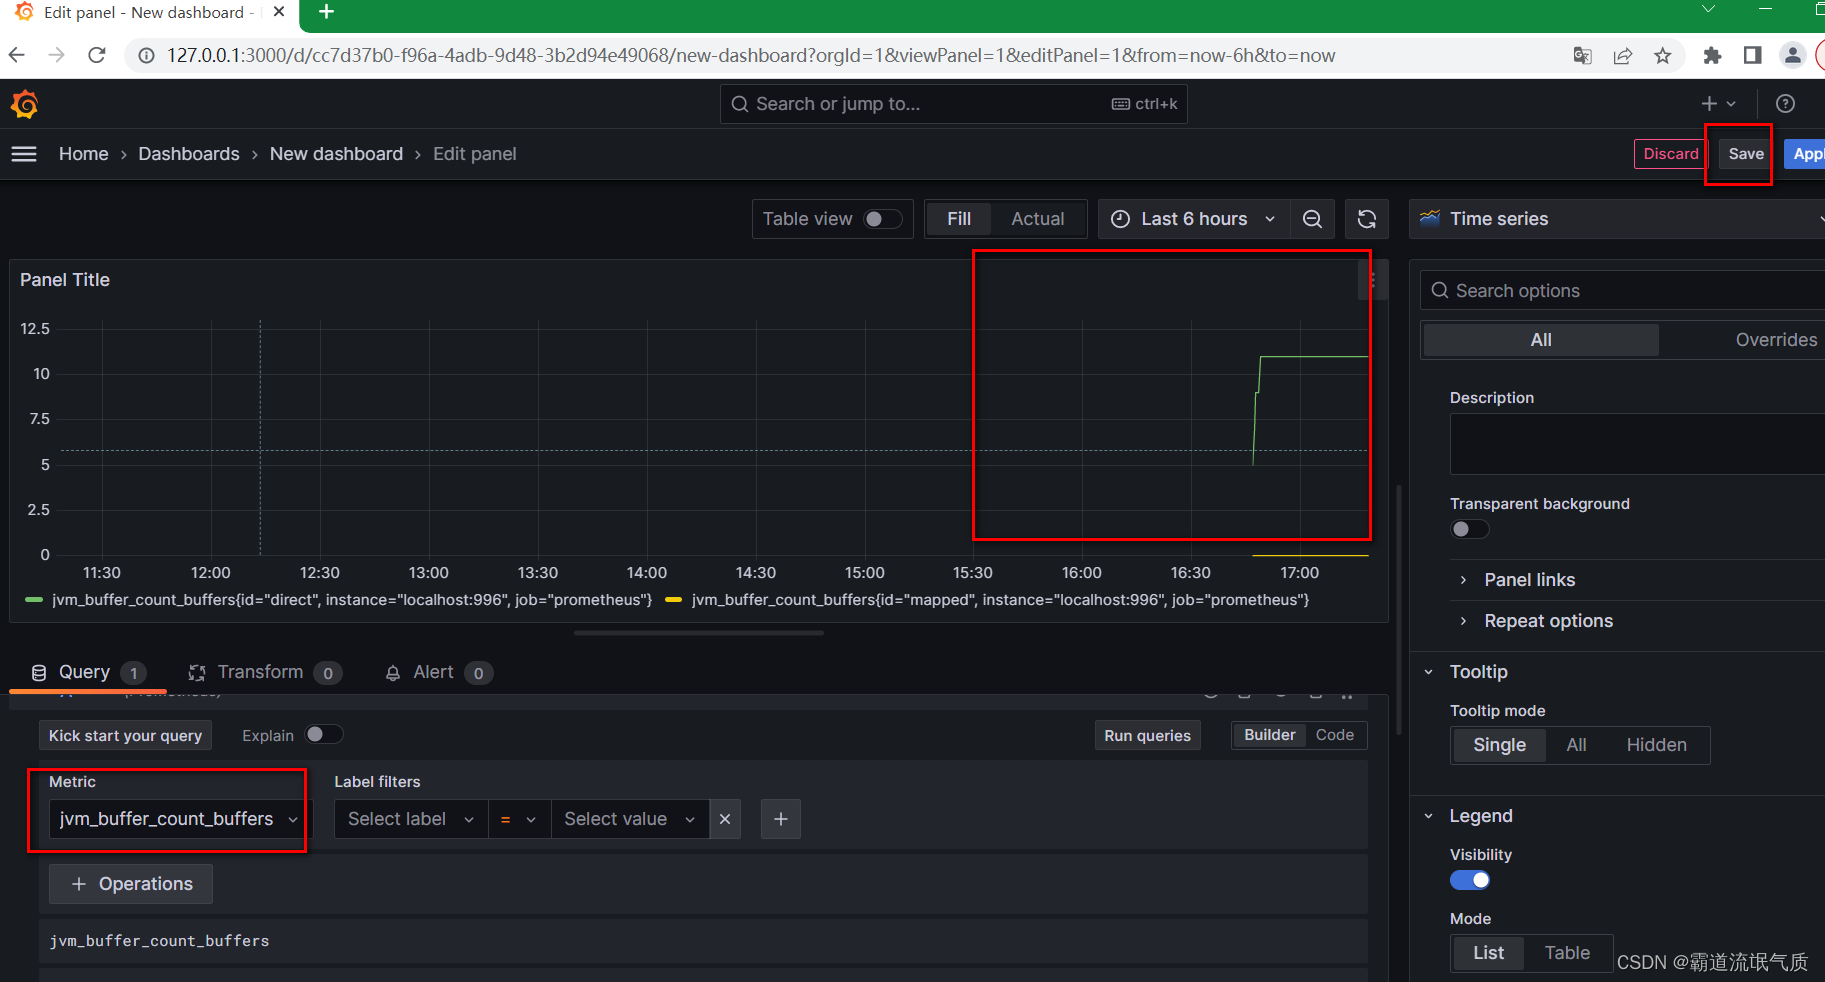Open the hamburger navigation menu
Viewport: 1825px width, 982px height.
(x=24, y=154)
